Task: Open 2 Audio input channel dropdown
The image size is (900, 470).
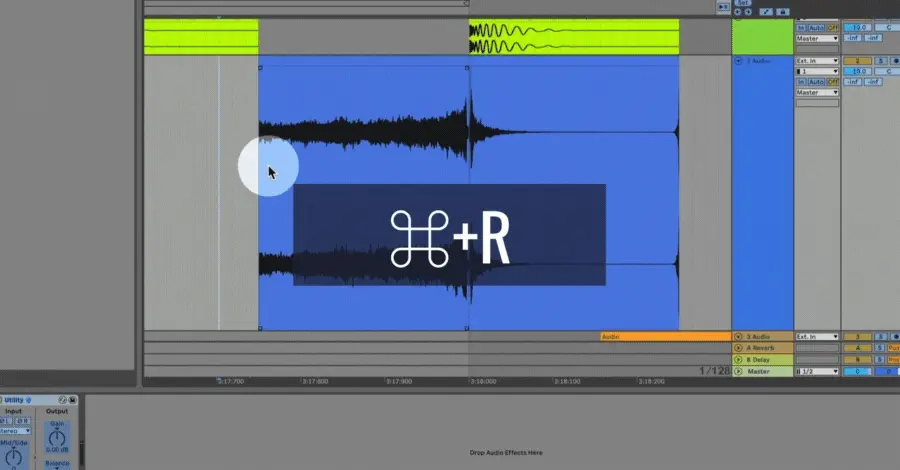Action: pos(817,71)
